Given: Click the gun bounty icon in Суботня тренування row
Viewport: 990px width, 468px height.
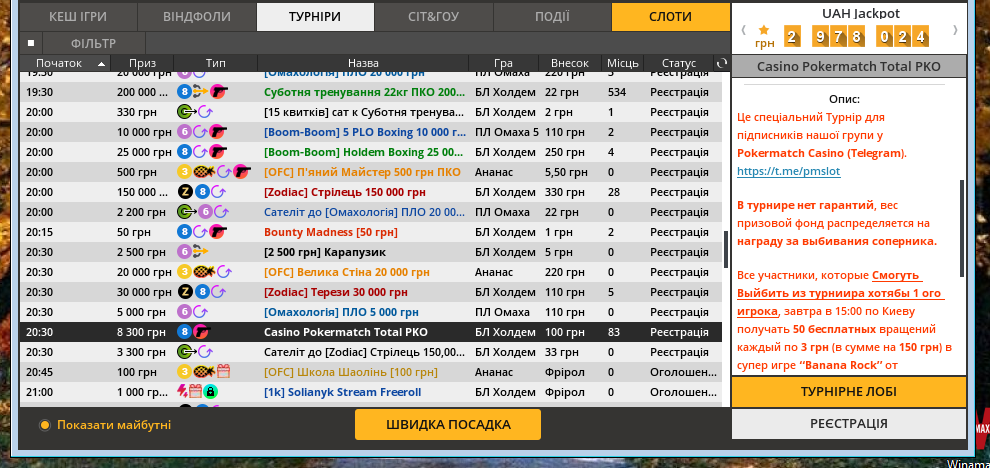Looking at the screenshot, I should click(218, 92).
